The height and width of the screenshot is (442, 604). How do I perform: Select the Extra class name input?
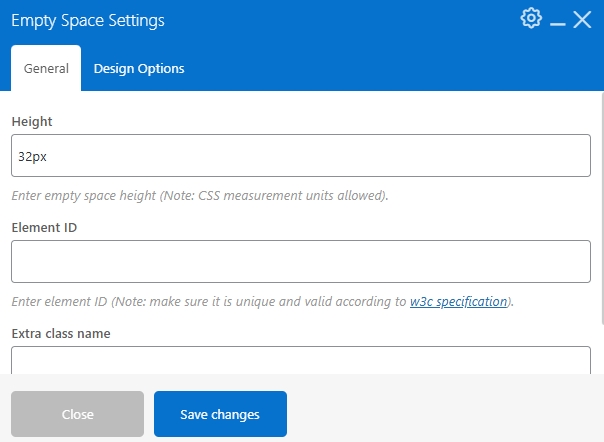pyautogui.click(x=301, y=360)
